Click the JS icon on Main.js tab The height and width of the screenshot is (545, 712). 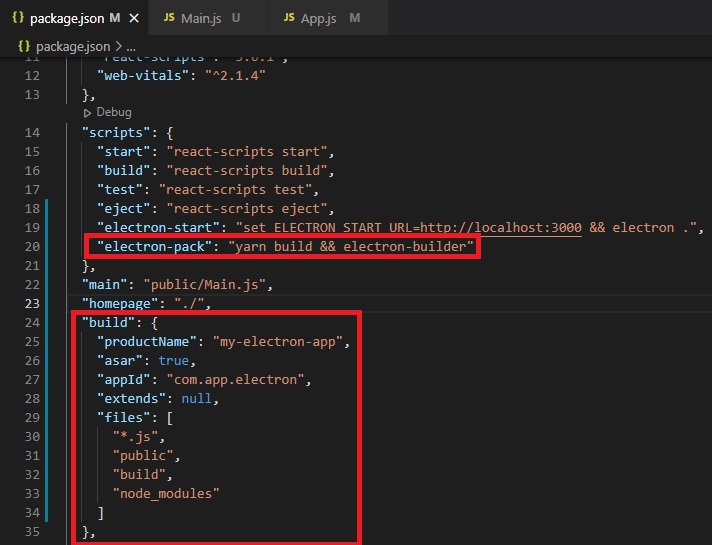click(169, 17)
